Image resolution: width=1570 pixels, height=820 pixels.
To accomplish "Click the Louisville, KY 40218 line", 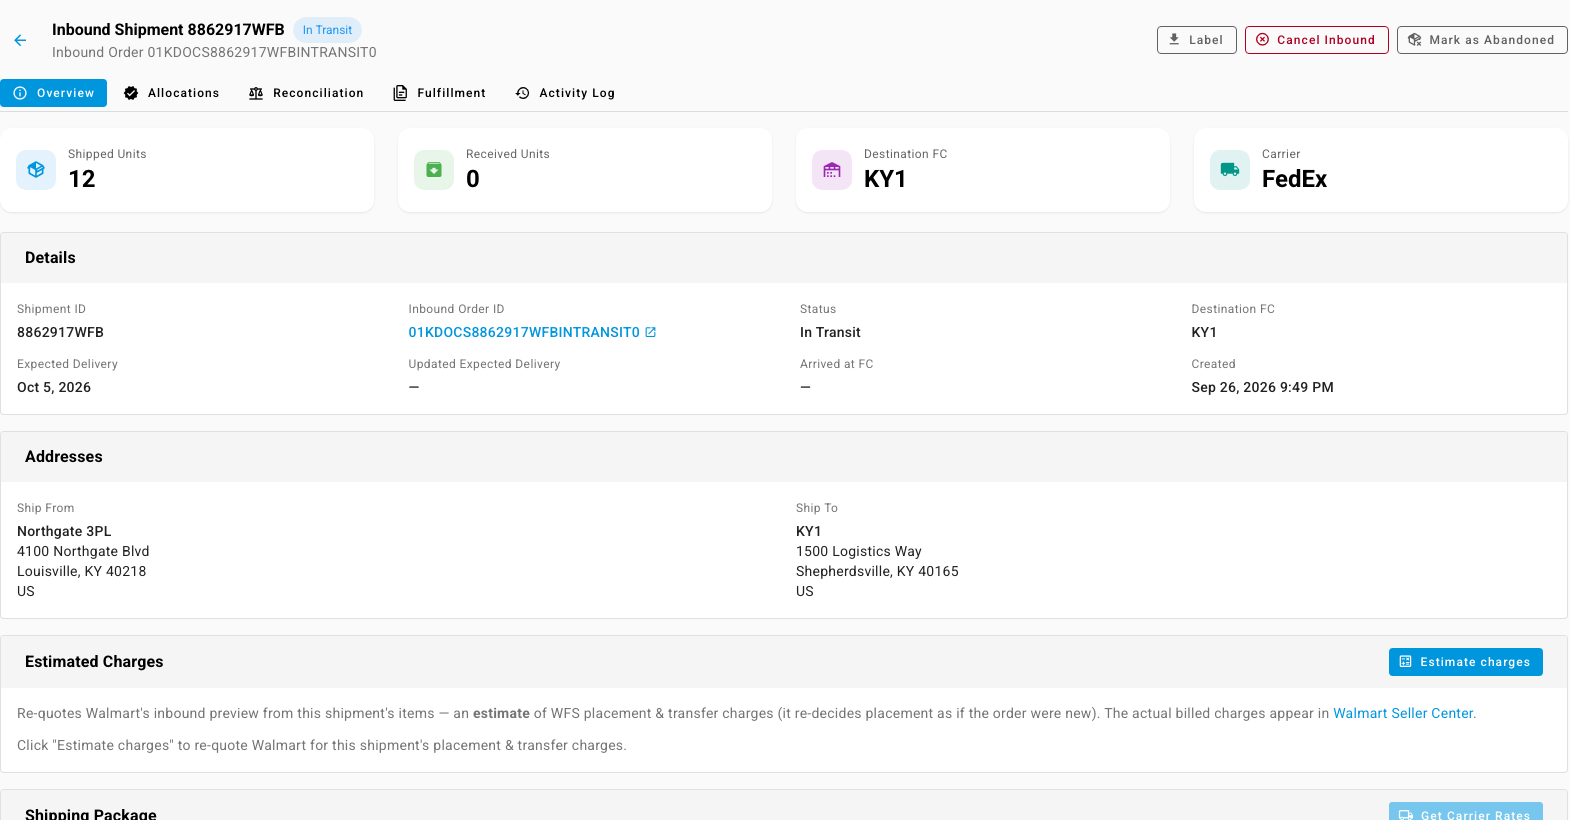I will pos(82,571).
